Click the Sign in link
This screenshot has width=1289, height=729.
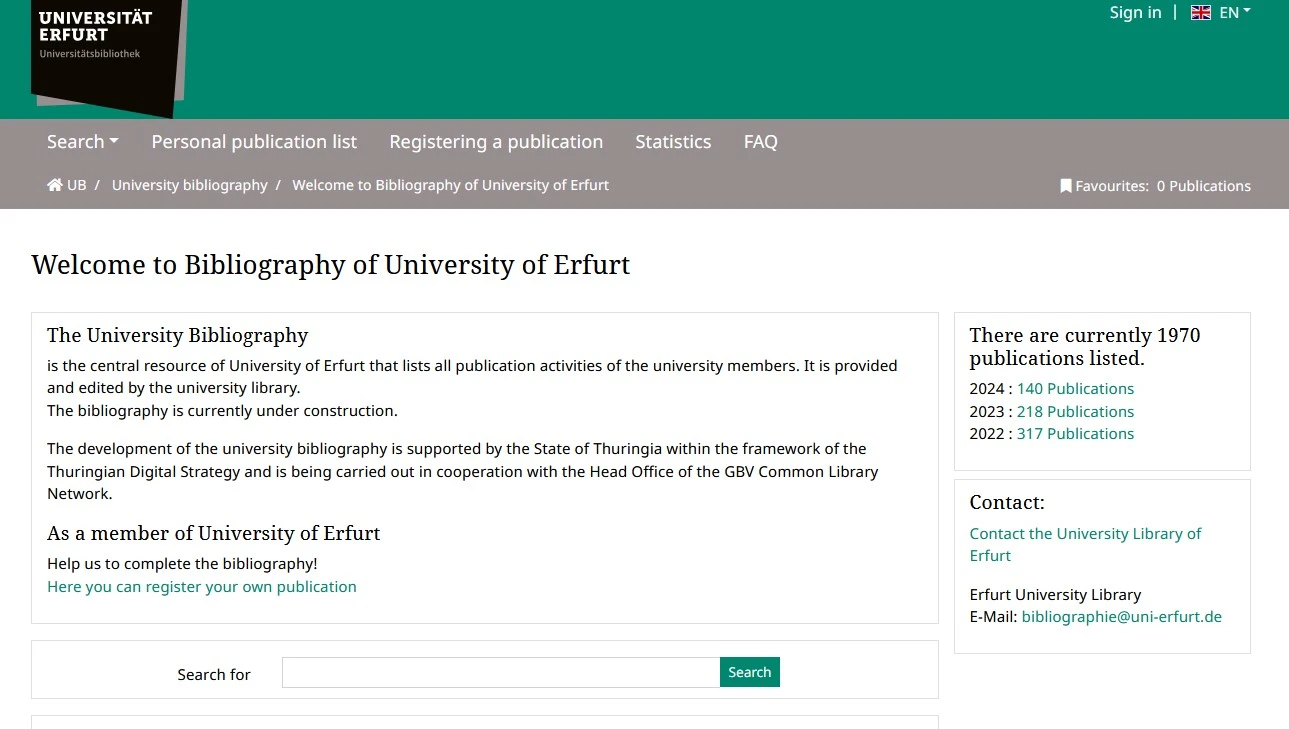(1135, 13)
